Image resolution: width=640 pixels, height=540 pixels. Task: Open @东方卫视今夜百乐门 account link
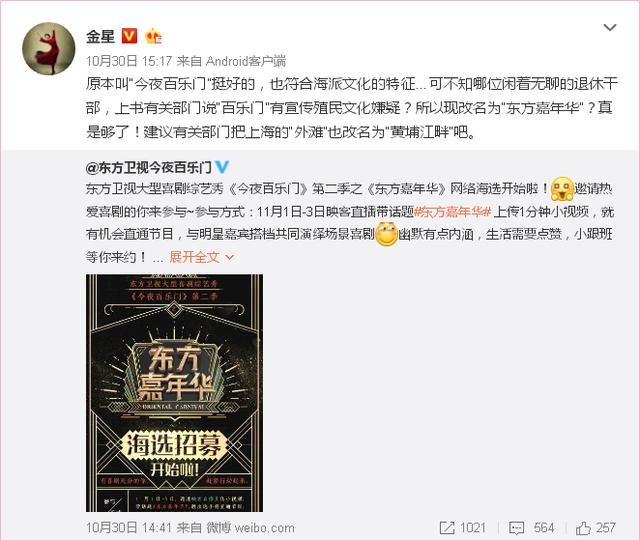149,167
